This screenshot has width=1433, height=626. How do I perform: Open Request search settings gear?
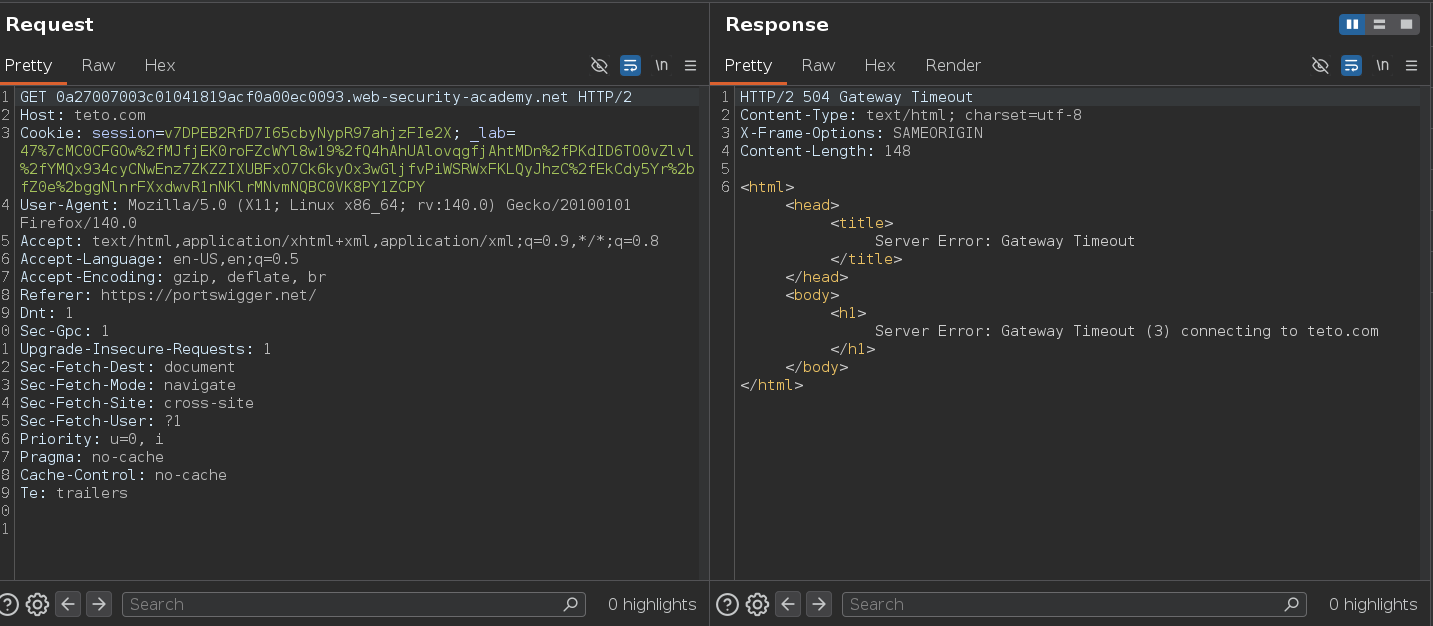click(x=38, y=604)
